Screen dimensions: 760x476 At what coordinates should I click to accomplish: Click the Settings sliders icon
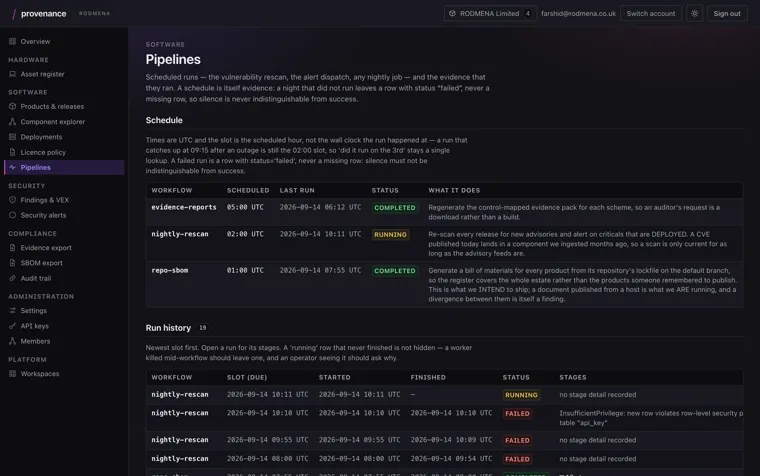(x=13, y=311)
